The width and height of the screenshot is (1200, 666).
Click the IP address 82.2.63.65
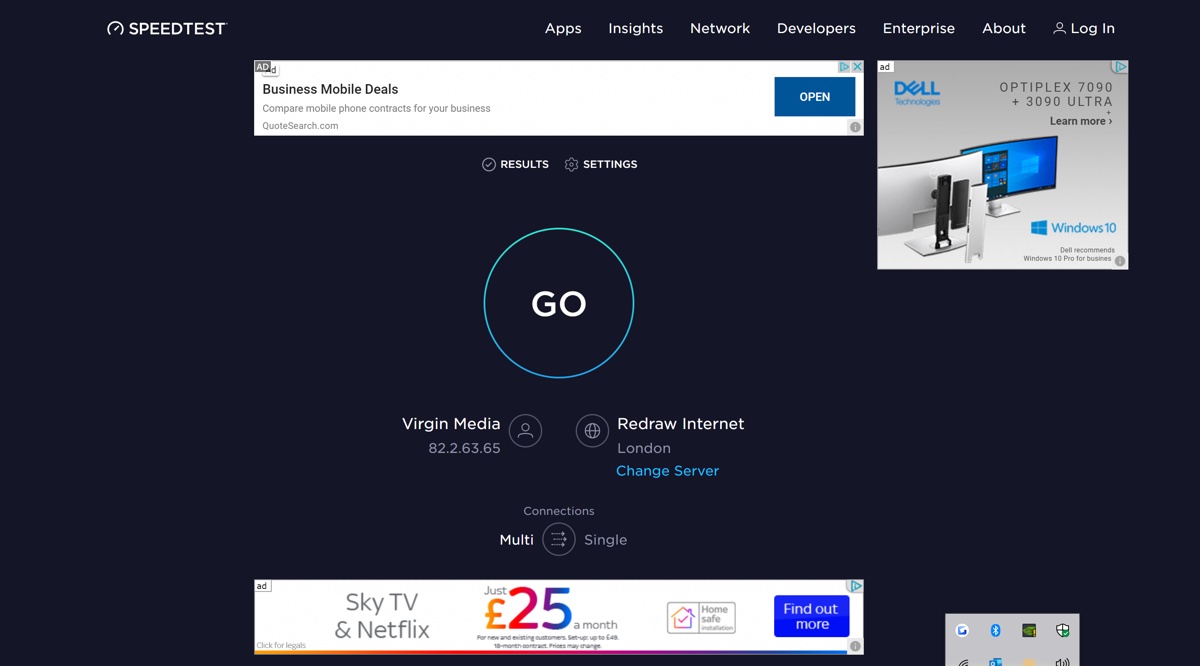point(464,448)
